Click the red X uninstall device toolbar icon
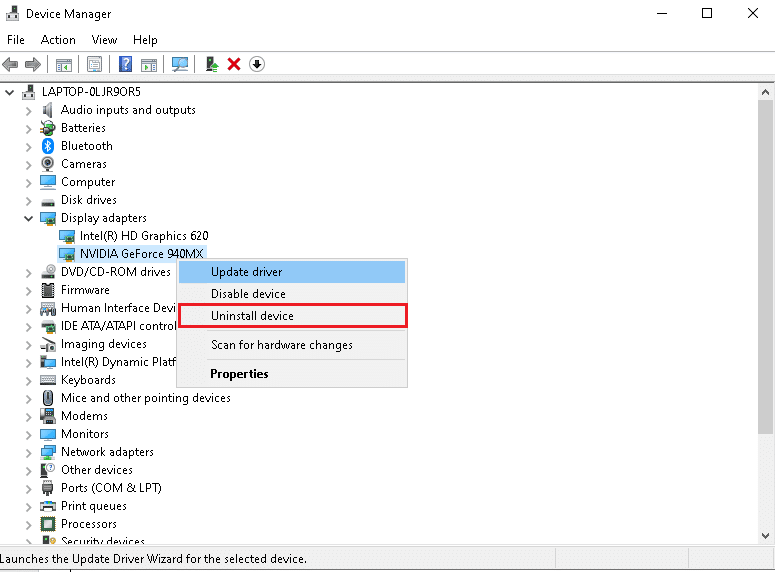 click(x=234, y=64)
